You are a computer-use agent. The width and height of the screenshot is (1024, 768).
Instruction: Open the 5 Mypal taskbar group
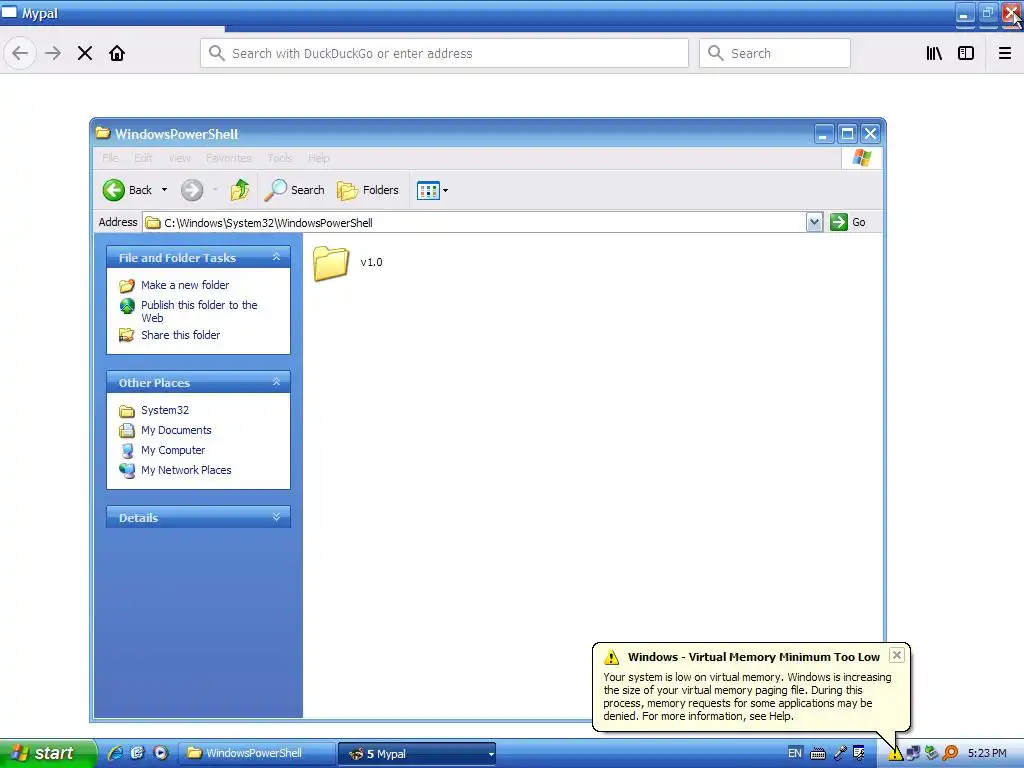(x=417, y=754)
